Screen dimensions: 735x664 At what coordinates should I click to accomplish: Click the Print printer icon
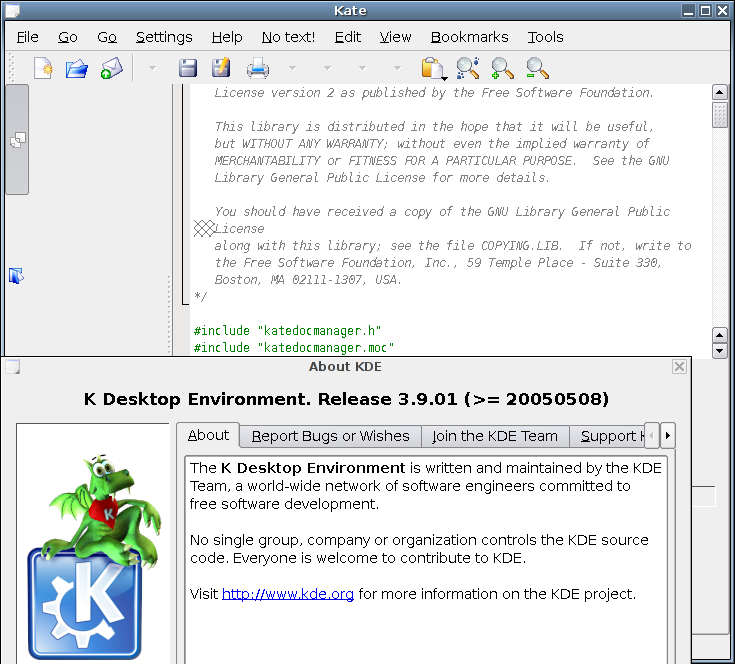coord(258,68)
